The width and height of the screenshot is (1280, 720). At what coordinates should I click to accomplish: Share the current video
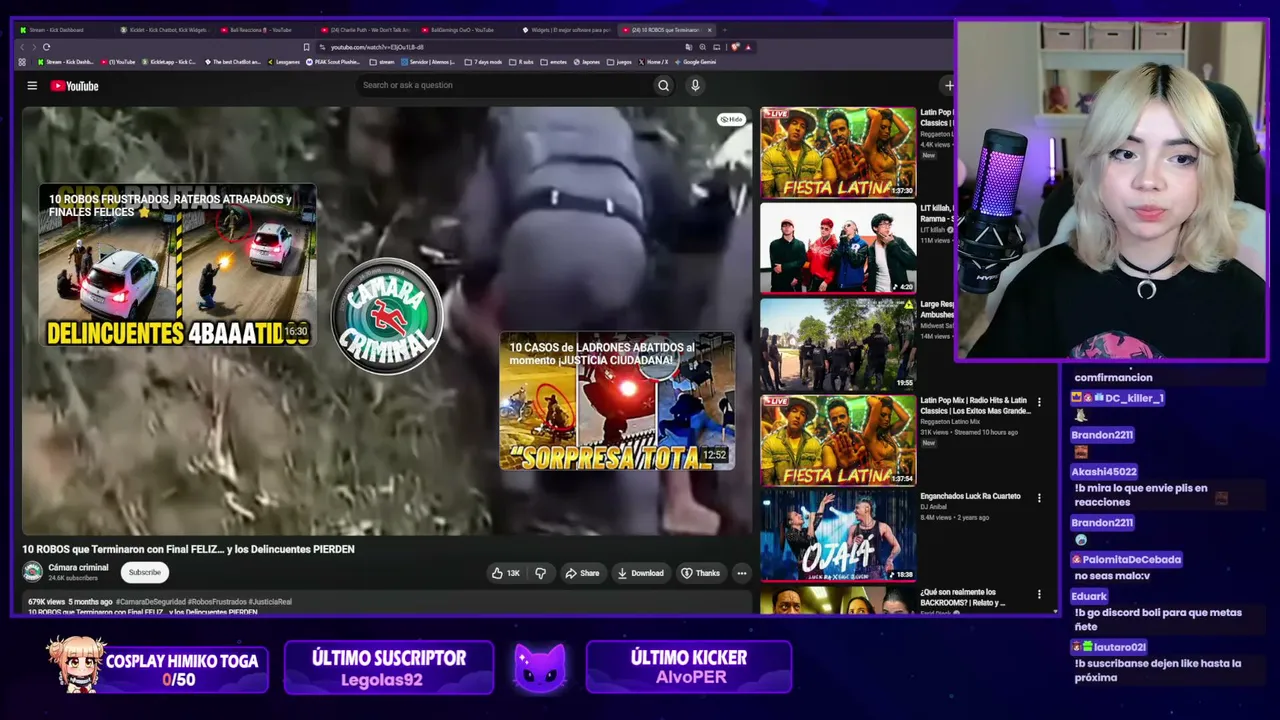point(582,573)
